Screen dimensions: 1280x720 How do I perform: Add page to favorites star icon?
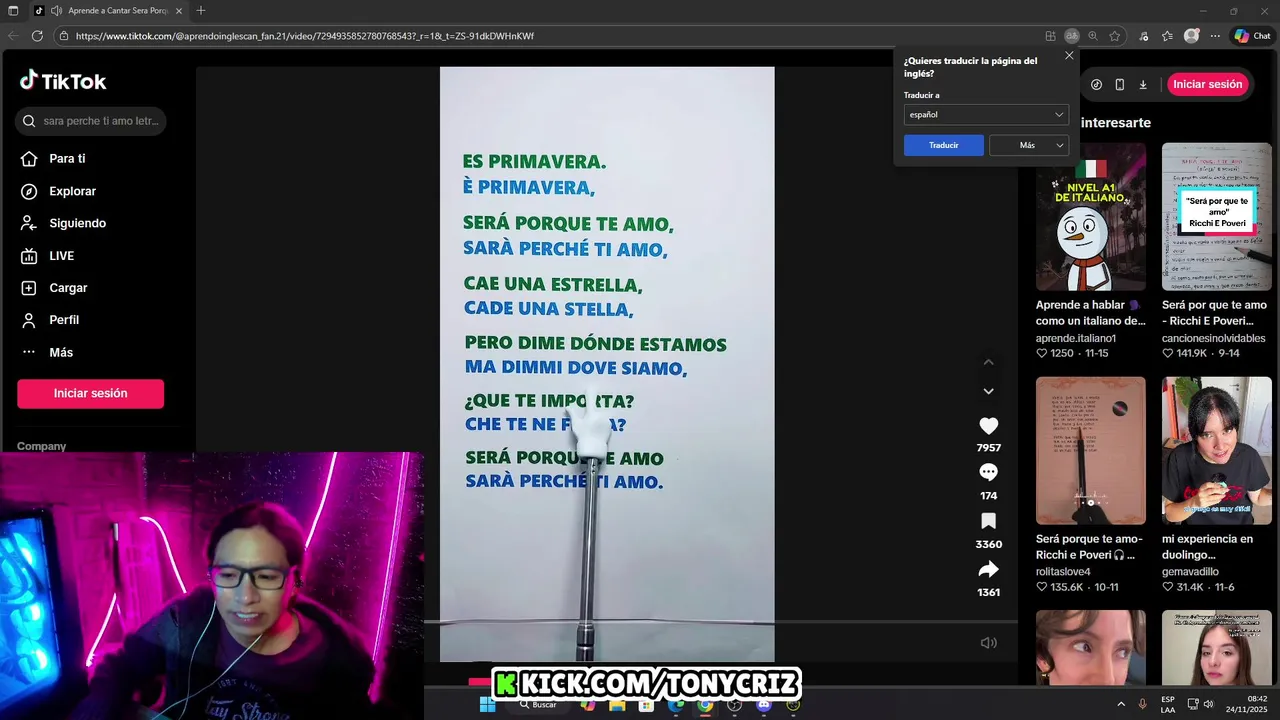coord(1115,36)
